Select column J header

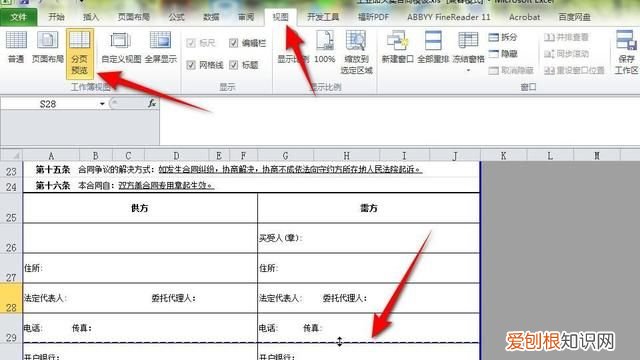point(455,156)
